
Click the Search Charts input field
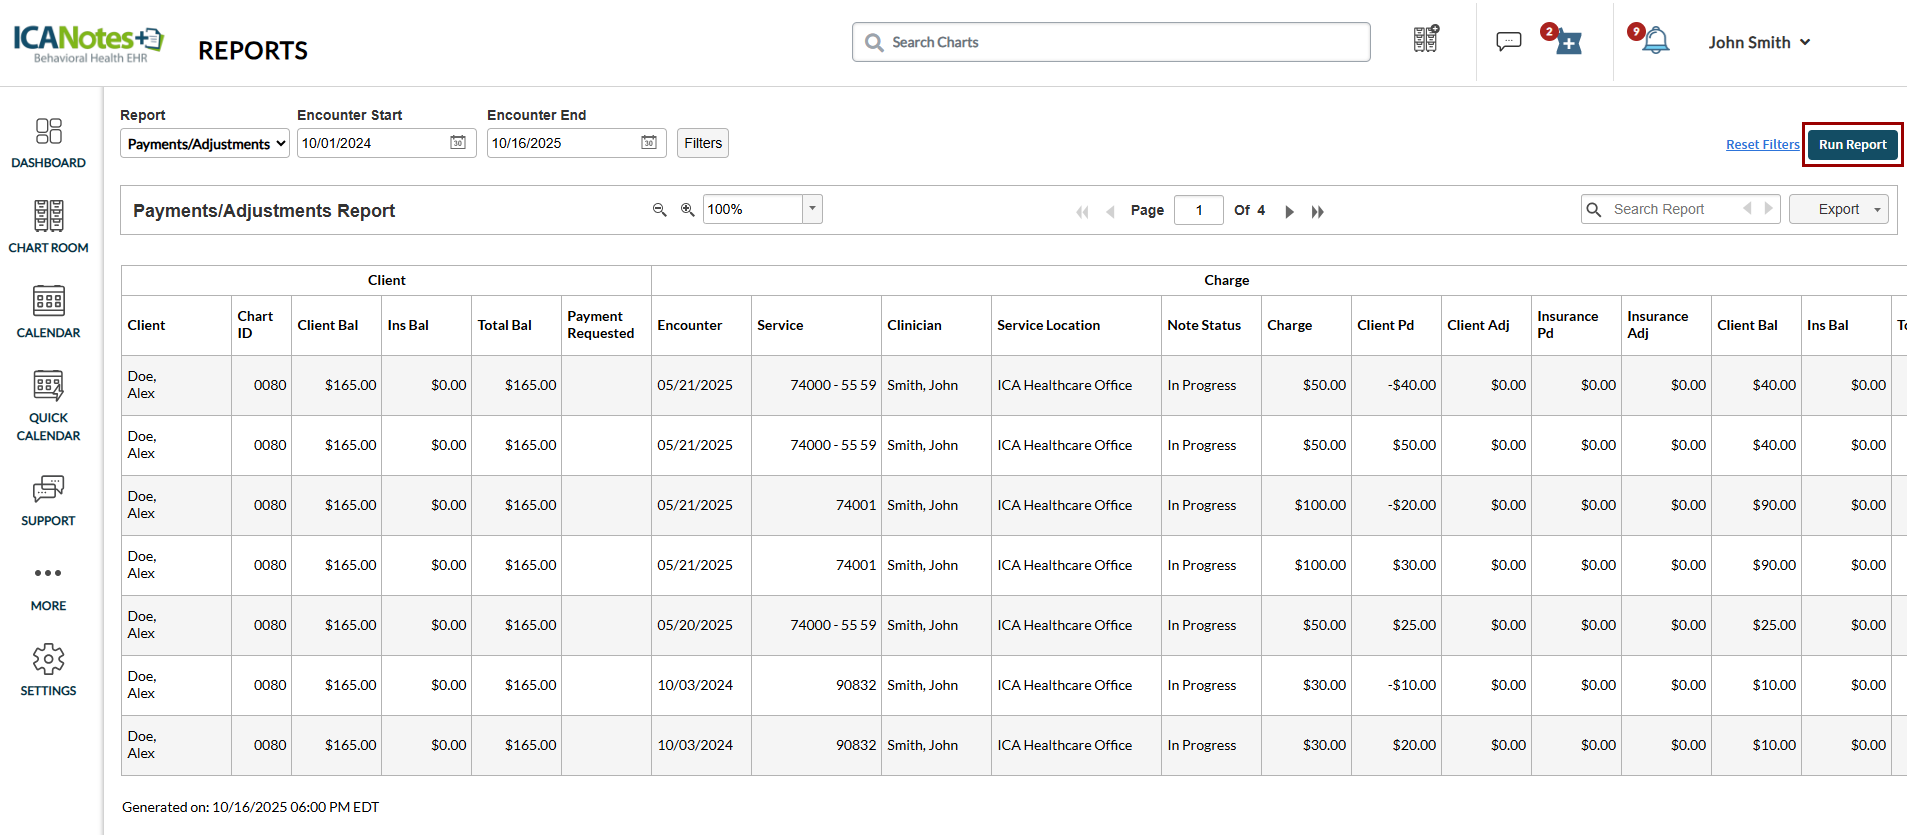(1110, 42)
